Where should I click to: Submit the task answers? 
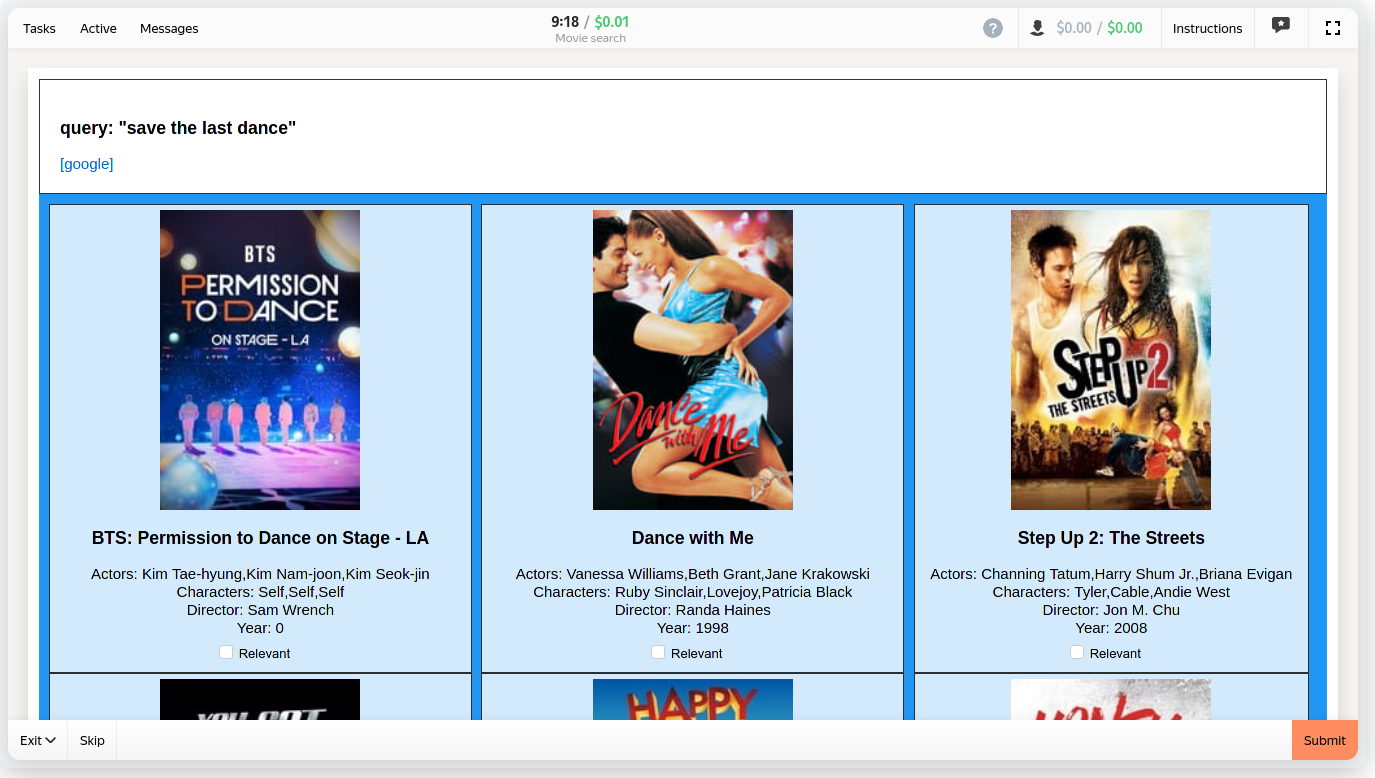pyautogui.click(x=1324, y=740)
